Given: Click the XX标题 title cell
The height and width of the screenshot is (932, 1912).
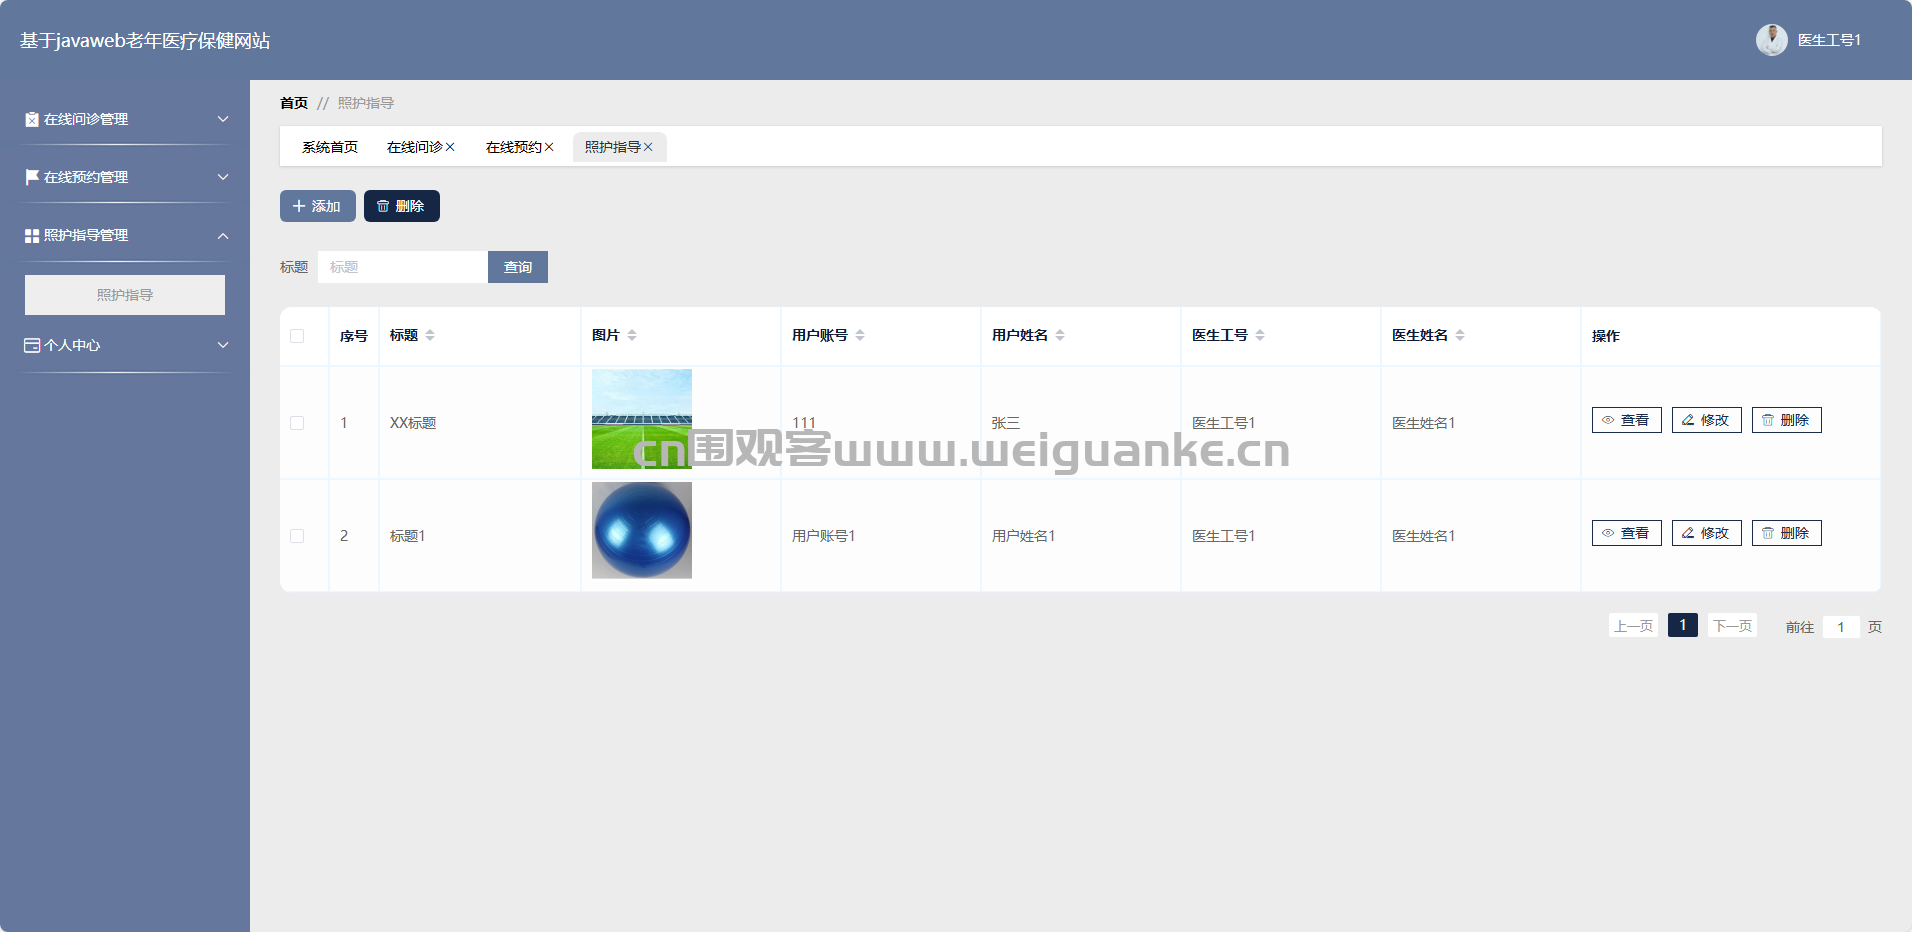Looking at the screenshot, I should coord(413,423).
